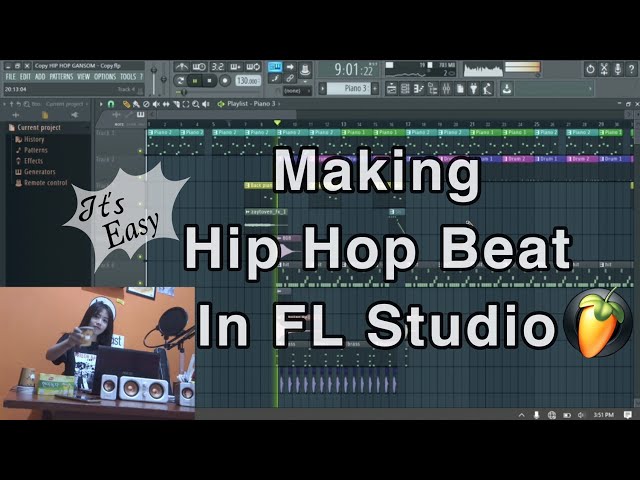Toggle loop recording icon
Screen dimensions: 640x480
click(253, 67)
